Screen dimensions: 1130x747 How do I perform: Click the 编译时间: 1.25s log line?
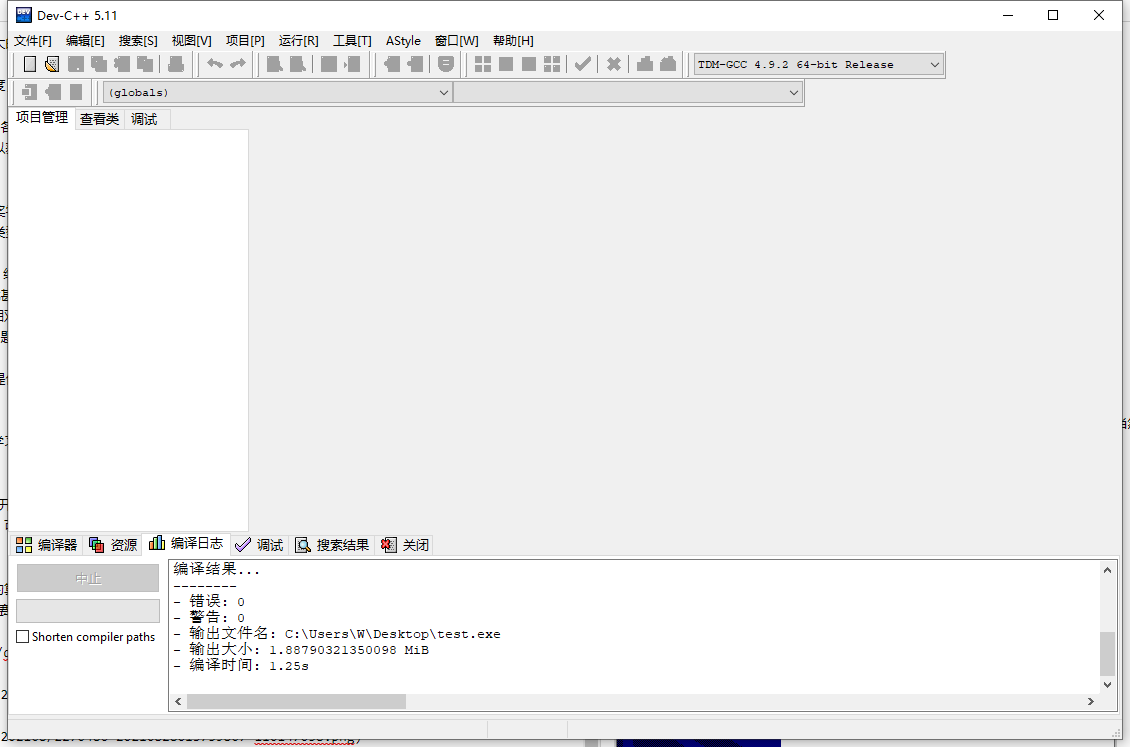tap(241, 666)
